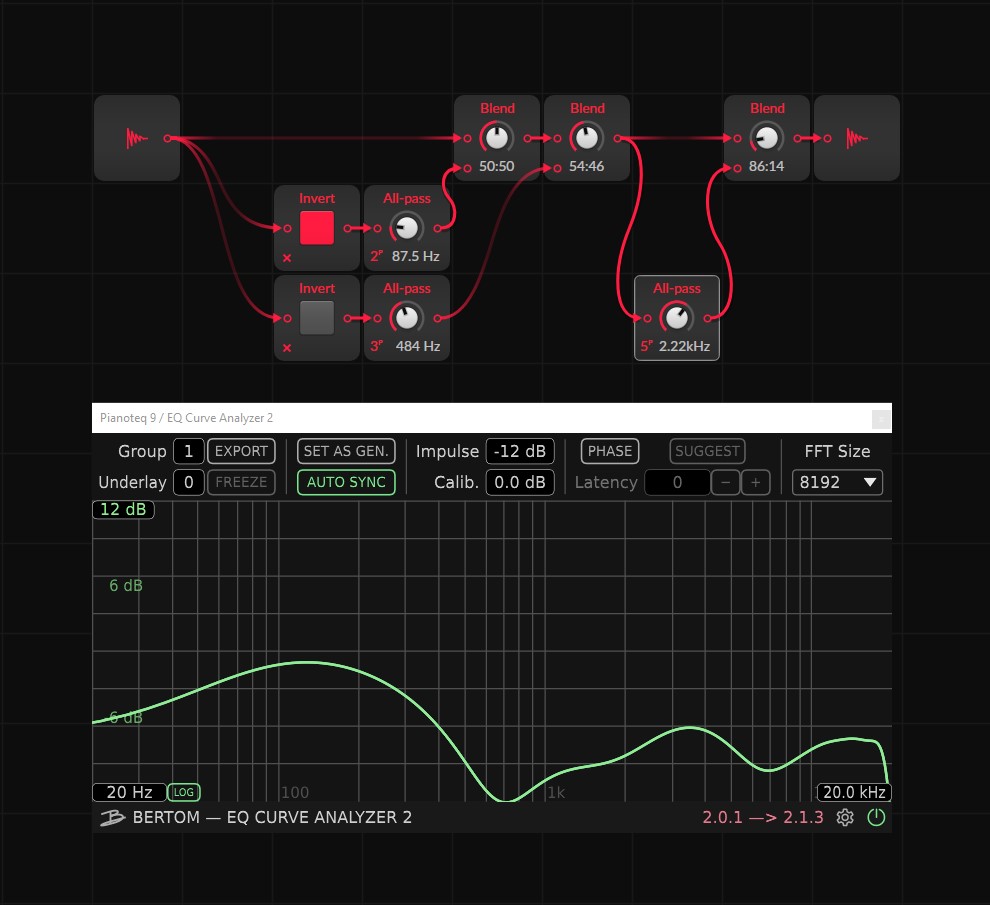Click the Impulse -12 dB field
The width and height of the screenshot is (990, 905).
pyautogui.click(x=520, y=451)
